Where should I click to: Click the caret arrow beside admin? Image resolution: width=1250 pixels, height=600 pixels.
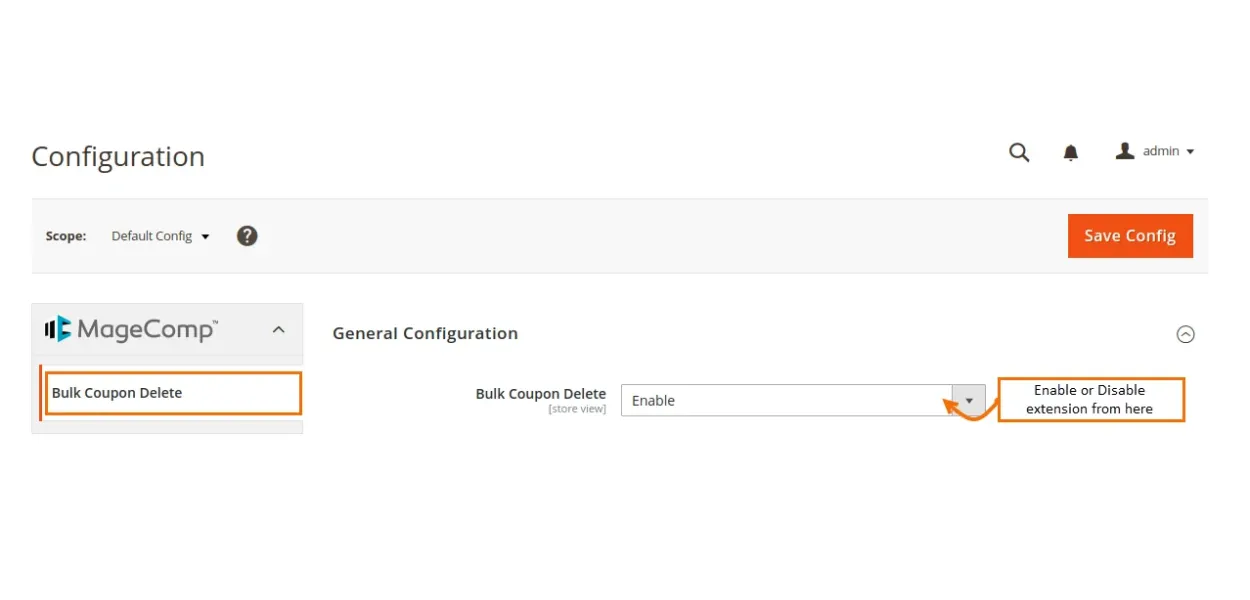[1190, 152]
